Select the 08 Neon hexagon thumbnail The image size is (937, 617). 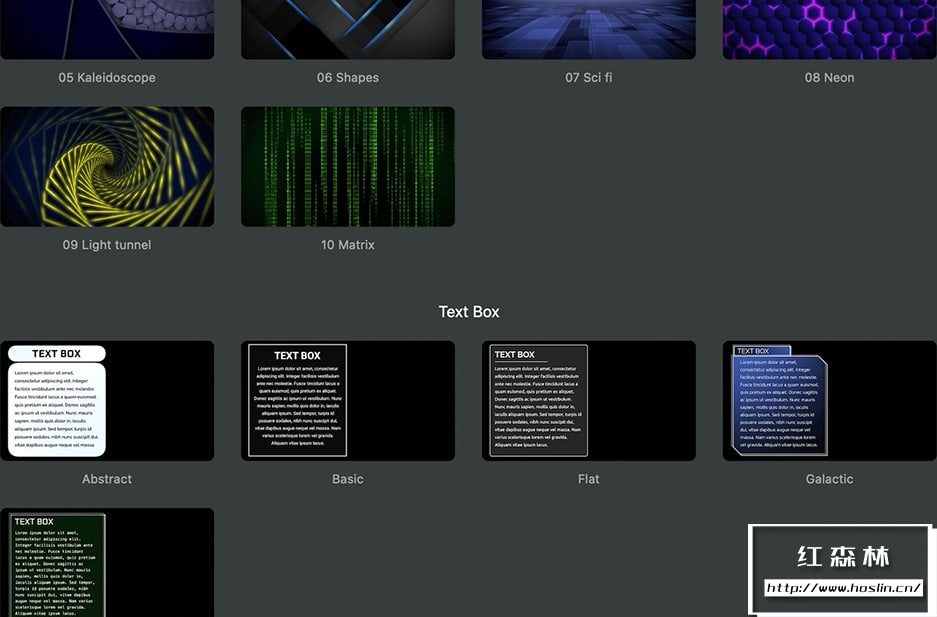(x=829, y=29)
